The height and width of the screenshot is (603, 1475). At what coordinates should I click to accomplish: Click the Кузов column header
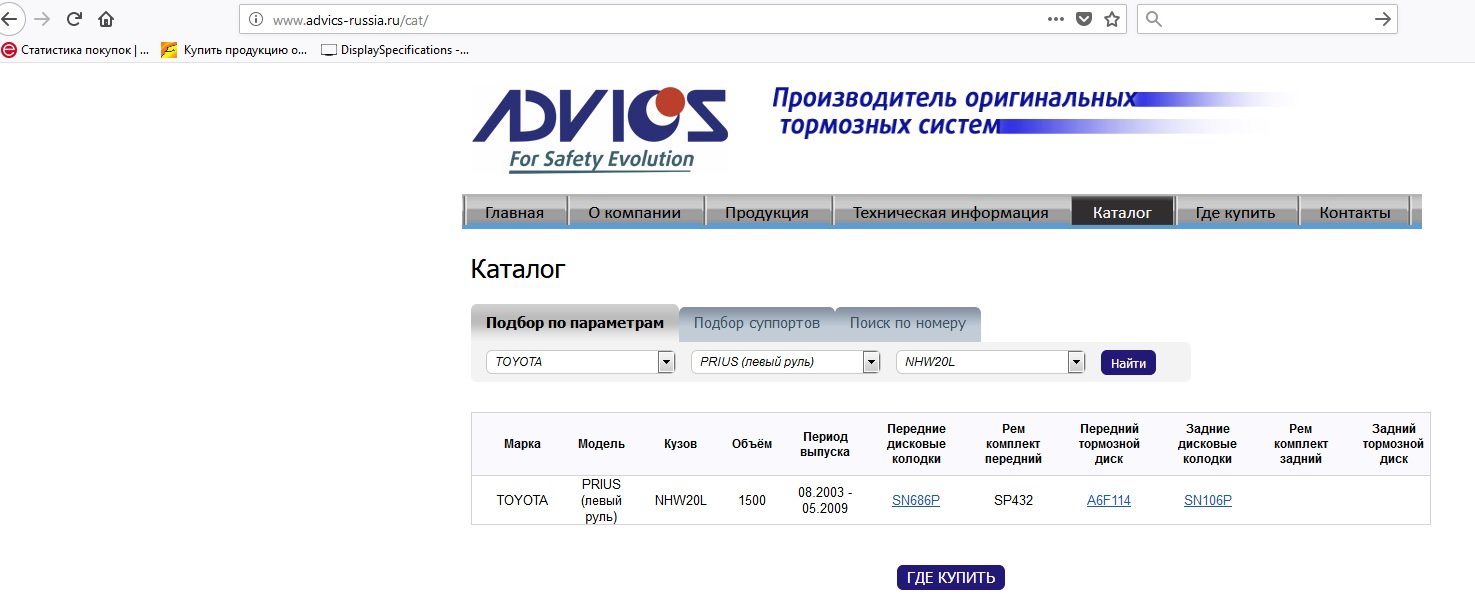click(681, 444)
